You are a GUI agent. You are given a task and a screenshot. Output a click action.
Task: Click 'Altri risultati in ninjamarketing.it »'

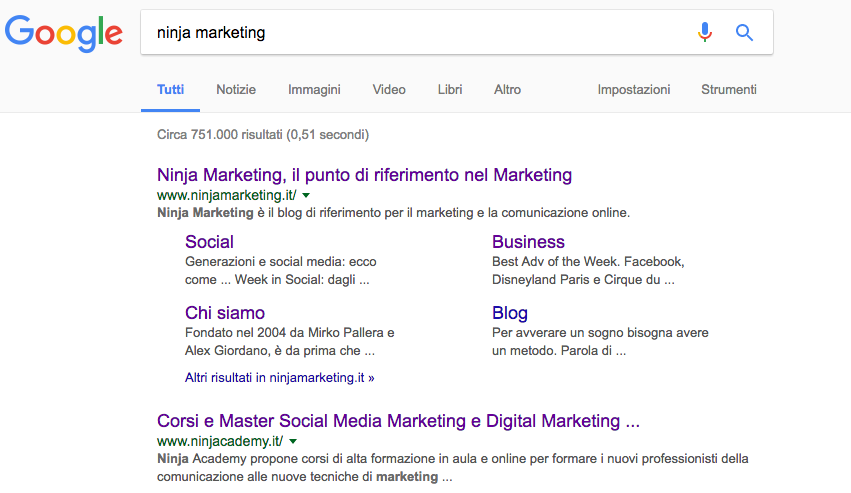[280, 377]
